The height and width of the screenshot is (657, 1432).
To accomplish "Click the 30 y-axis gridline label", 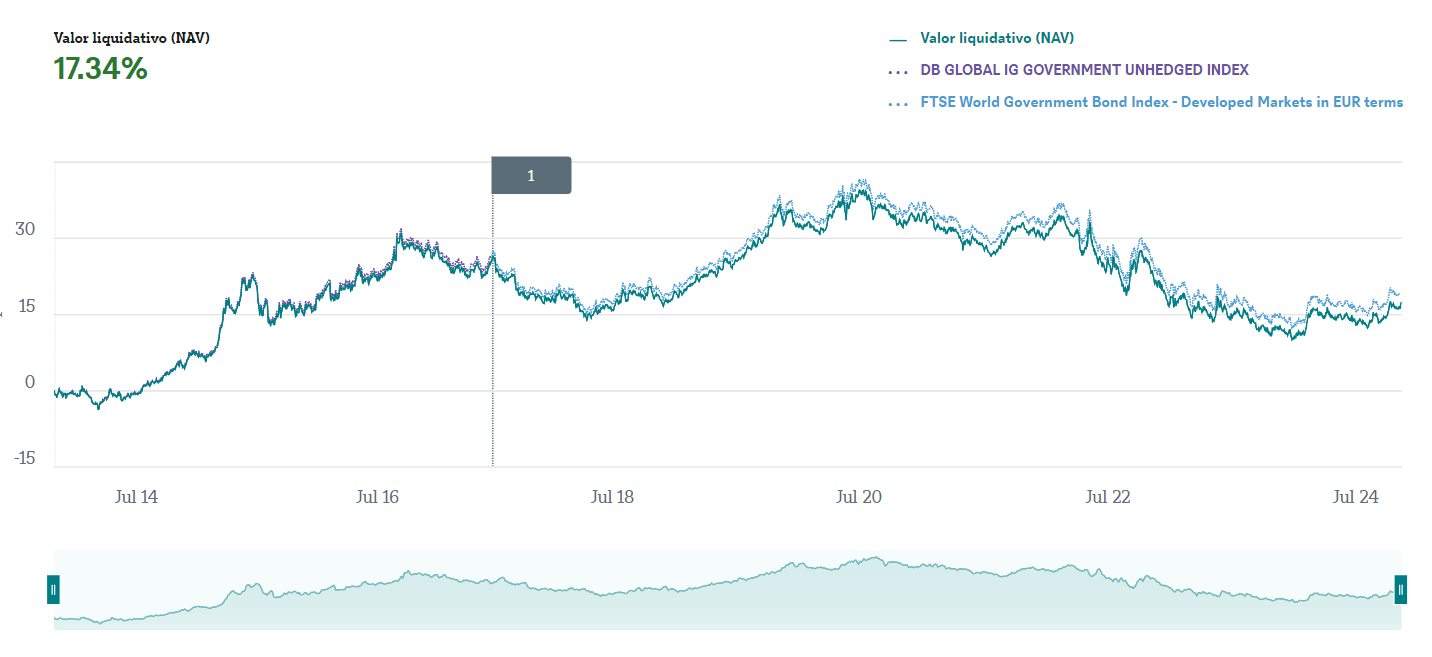I will (x=25, y=230).
